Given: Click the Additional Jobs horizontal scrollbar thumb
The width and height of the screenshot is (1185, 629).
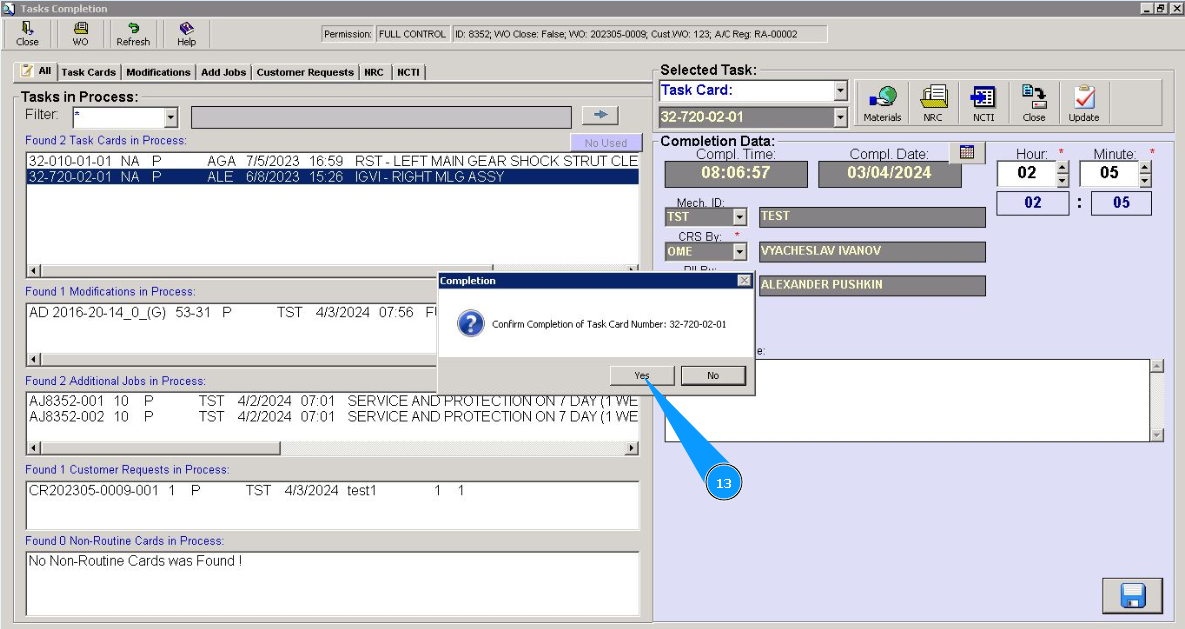Looking at the screenshot, I should (x=160, y=448).
